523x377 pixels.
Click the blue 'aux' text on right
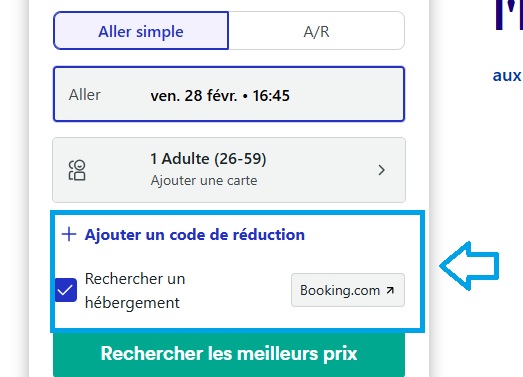coord(507,76)
